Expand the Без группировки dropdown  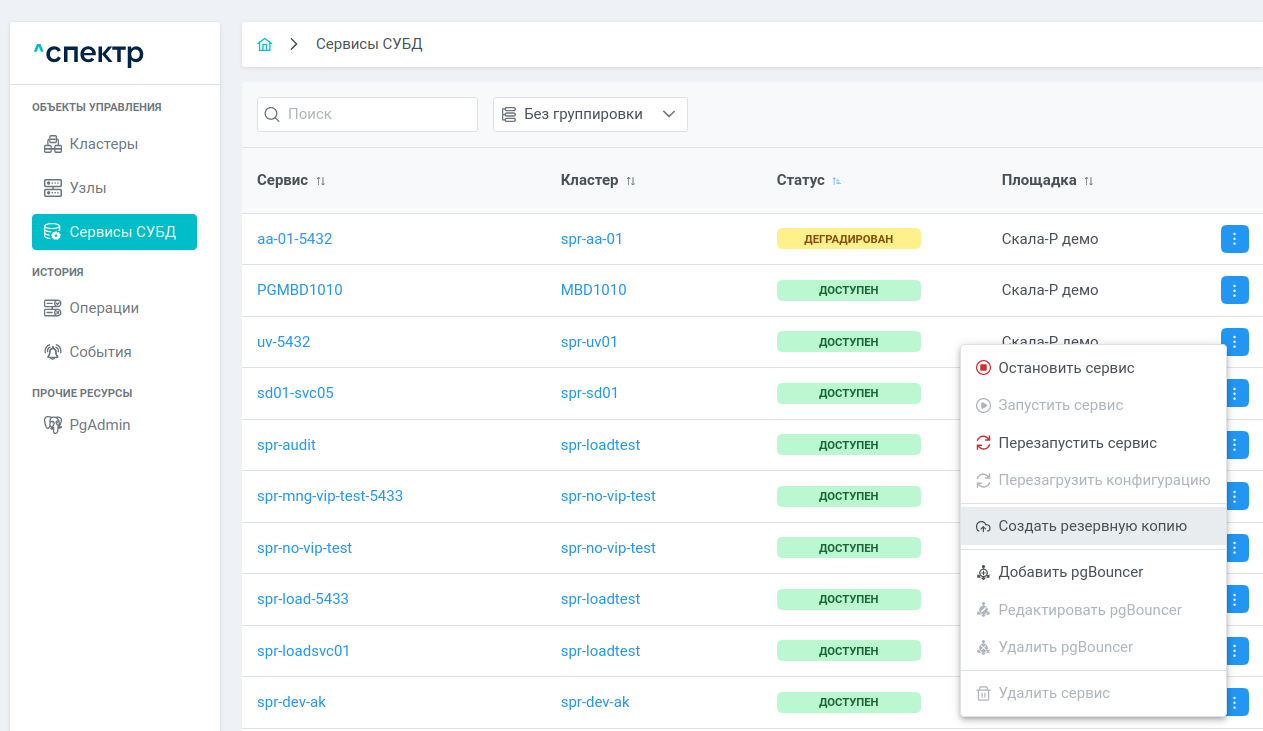[x=590, y=114]
